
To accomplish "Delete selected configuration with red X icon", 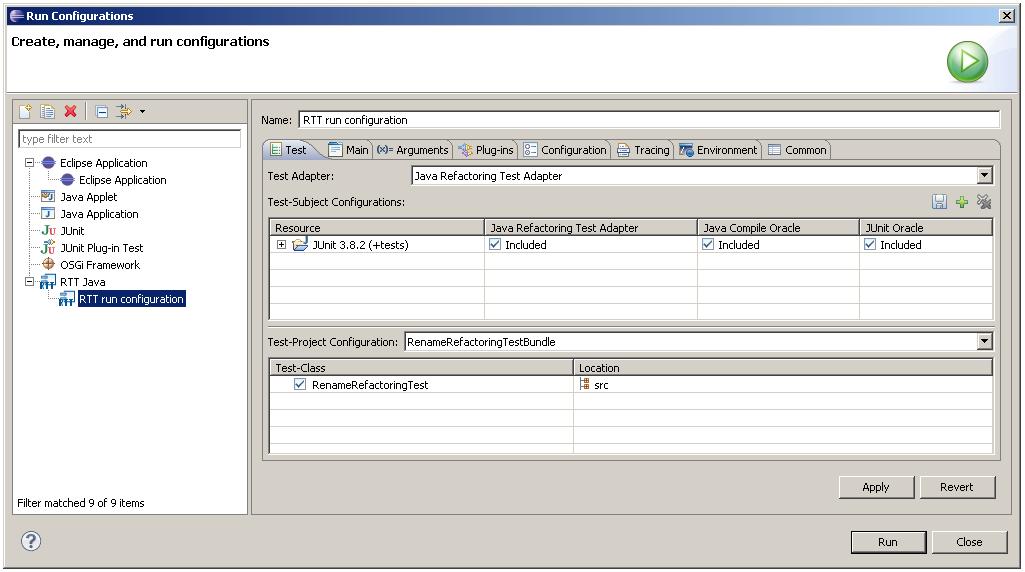I will [x=70, y=111].
